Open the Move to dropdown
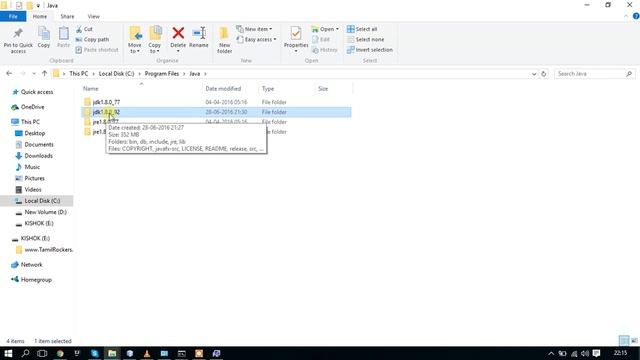This screenshot has height=360, width=640. point(135,40)
